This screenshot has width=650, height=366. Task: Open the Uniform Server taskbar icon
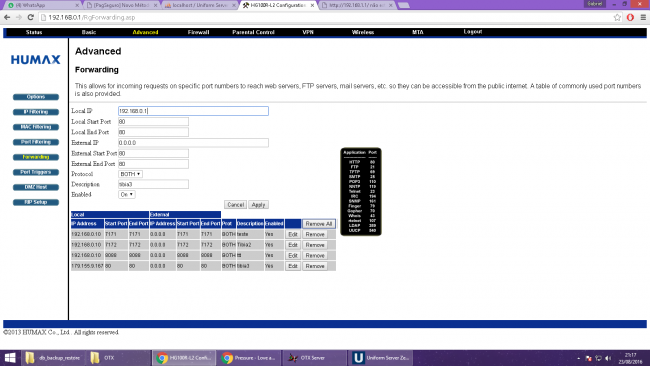[x=381, y=358]
